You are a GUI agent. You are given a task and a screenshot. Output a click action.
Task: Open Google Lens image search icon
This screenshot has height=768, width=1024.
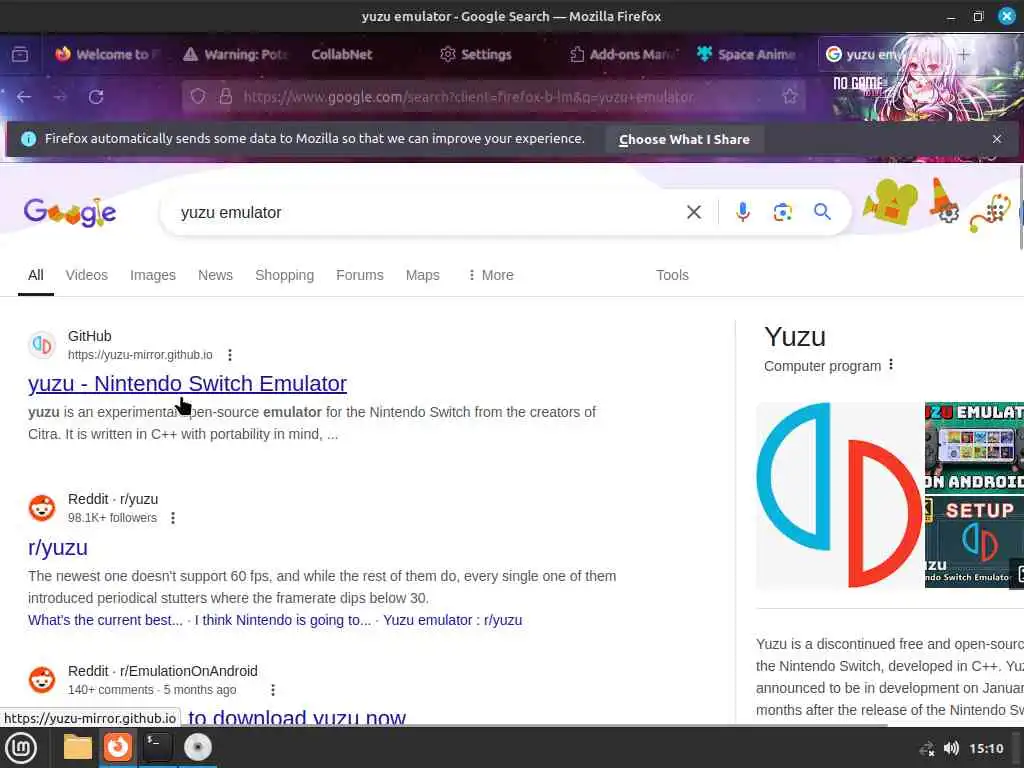point(782,212)
